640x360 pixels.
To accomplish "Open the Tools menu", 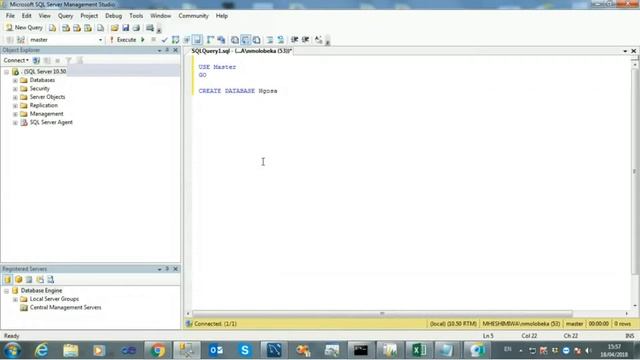I will 136,16.
